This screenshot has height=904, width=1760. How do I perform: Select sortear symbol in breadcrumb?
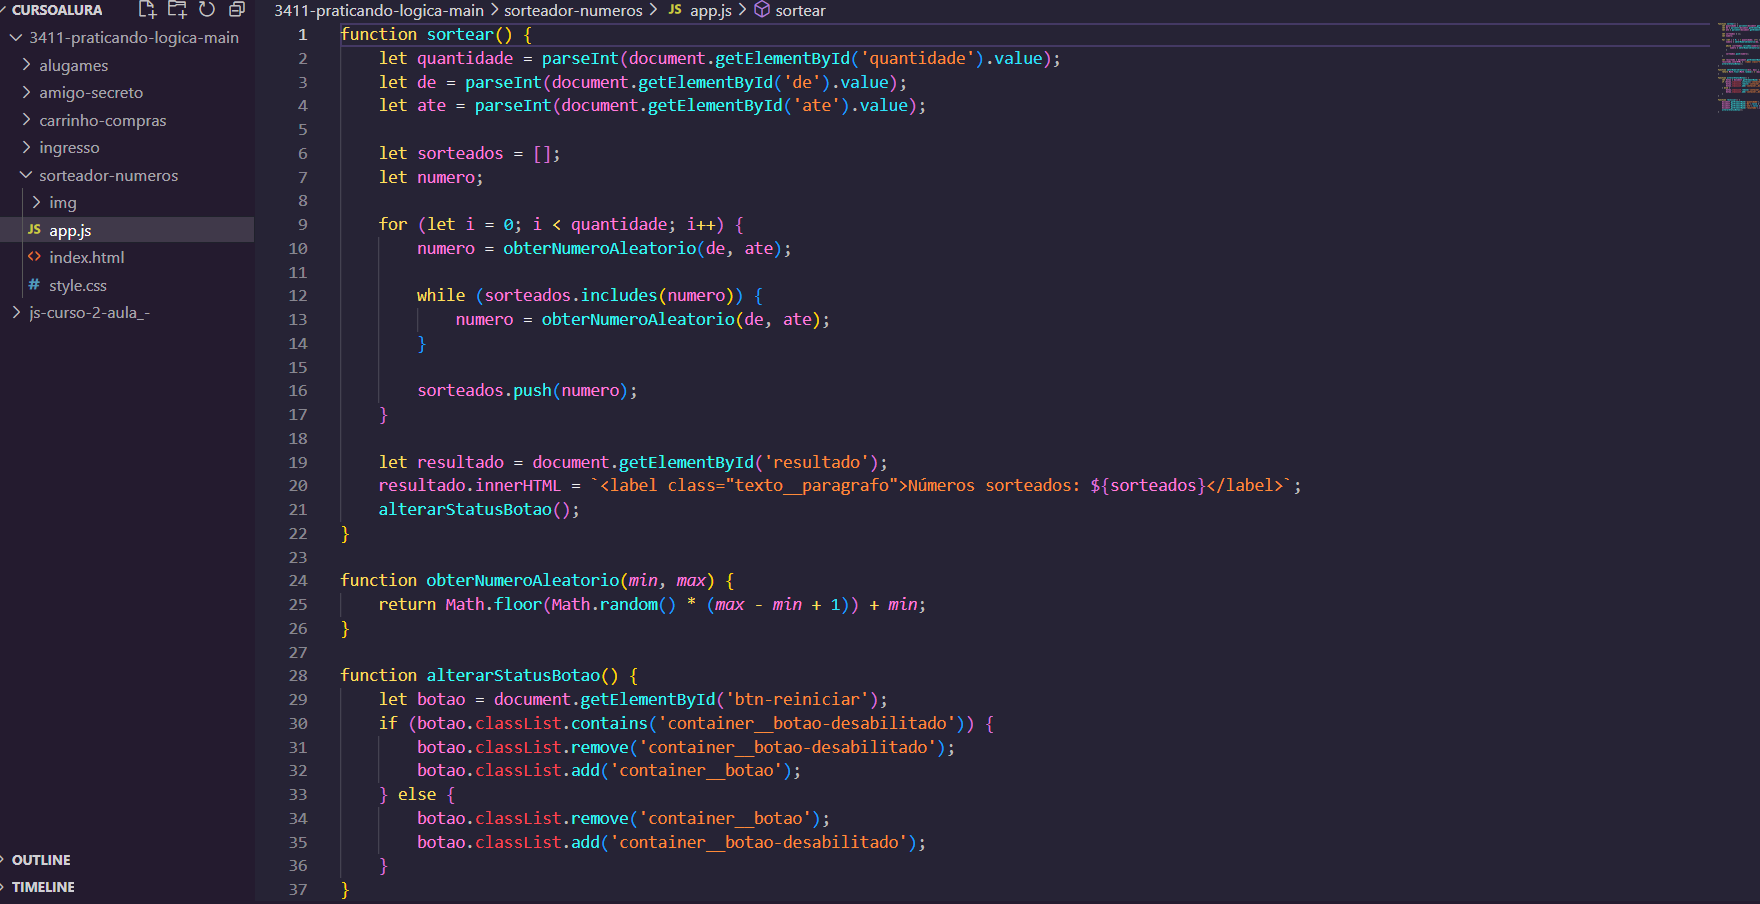tap(800, 10)
